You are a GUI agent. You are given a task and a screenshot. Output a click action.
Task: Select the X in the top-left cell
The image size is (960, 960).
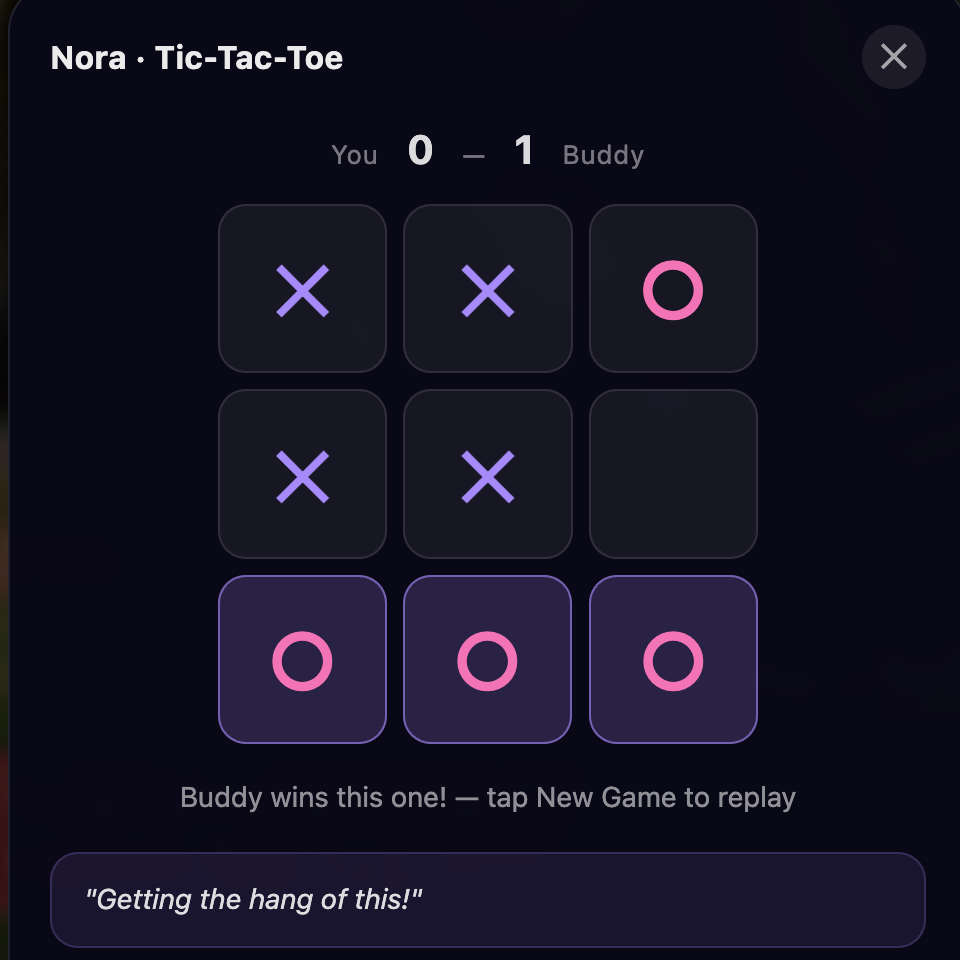[x=302, y=288]
